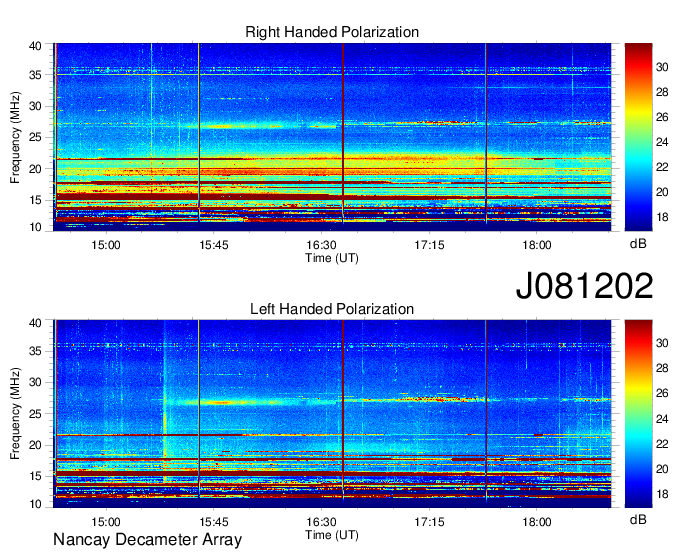Click the lower colorbar scale
Screen dimensions: 680x552
(638, 414)
